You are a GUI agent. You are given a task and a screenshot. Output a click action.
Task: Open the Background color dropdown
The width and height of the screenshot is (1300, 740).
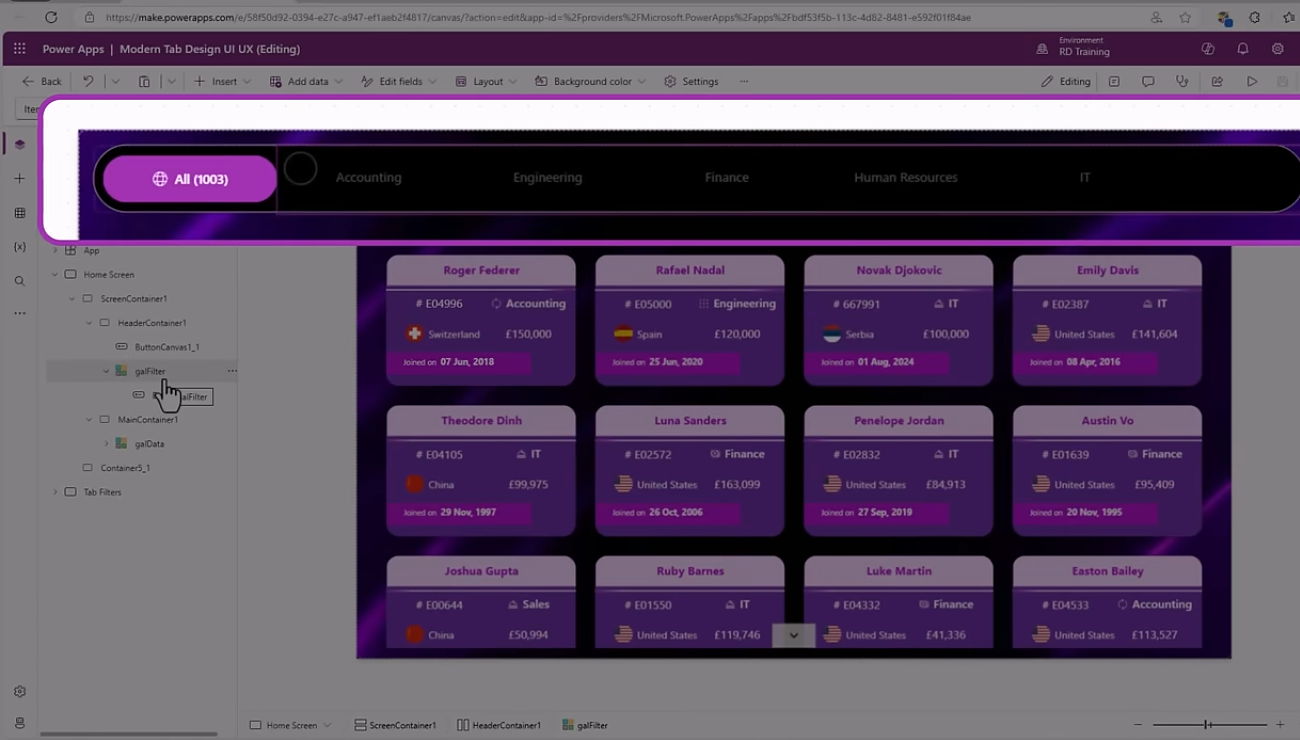click(592, 81)
